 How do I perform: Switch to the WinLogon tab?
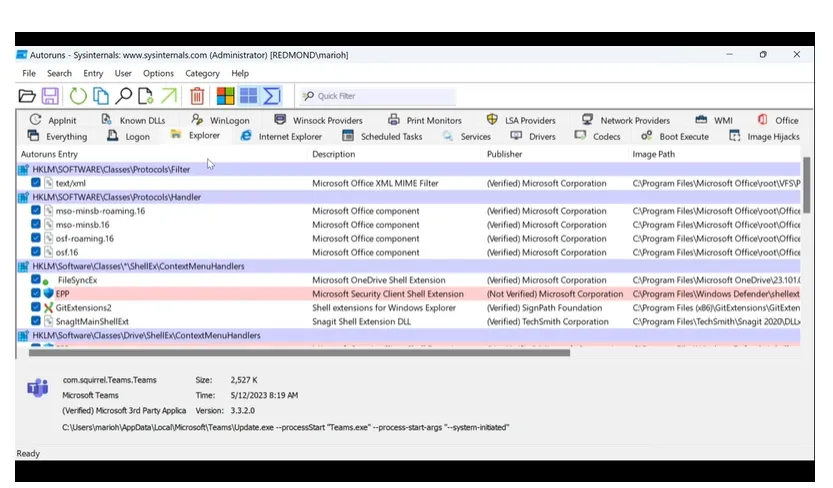[x=220, y=120]
